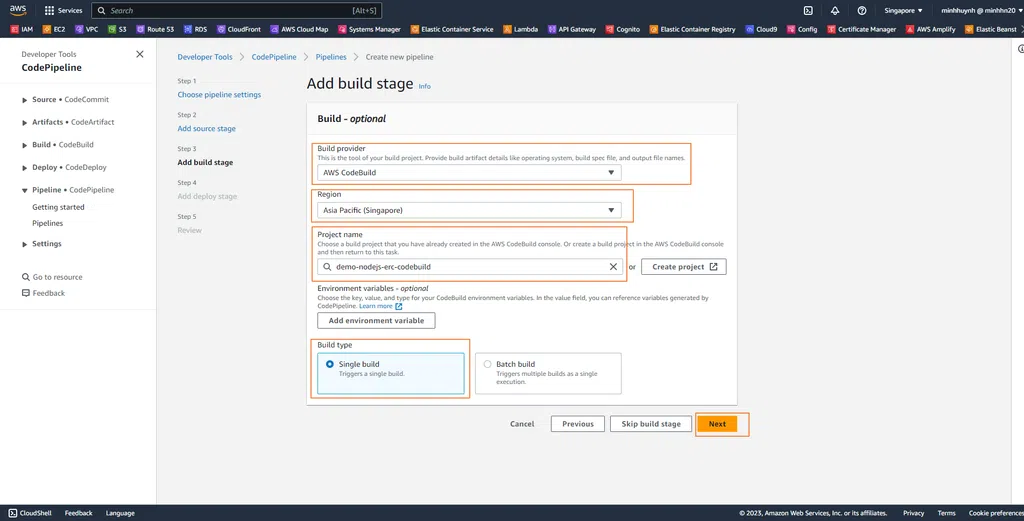Open the RDS bookmark shortcut
Viewport: 1024px width, 521px height.
pyautogui.click(x=195, y=29)
